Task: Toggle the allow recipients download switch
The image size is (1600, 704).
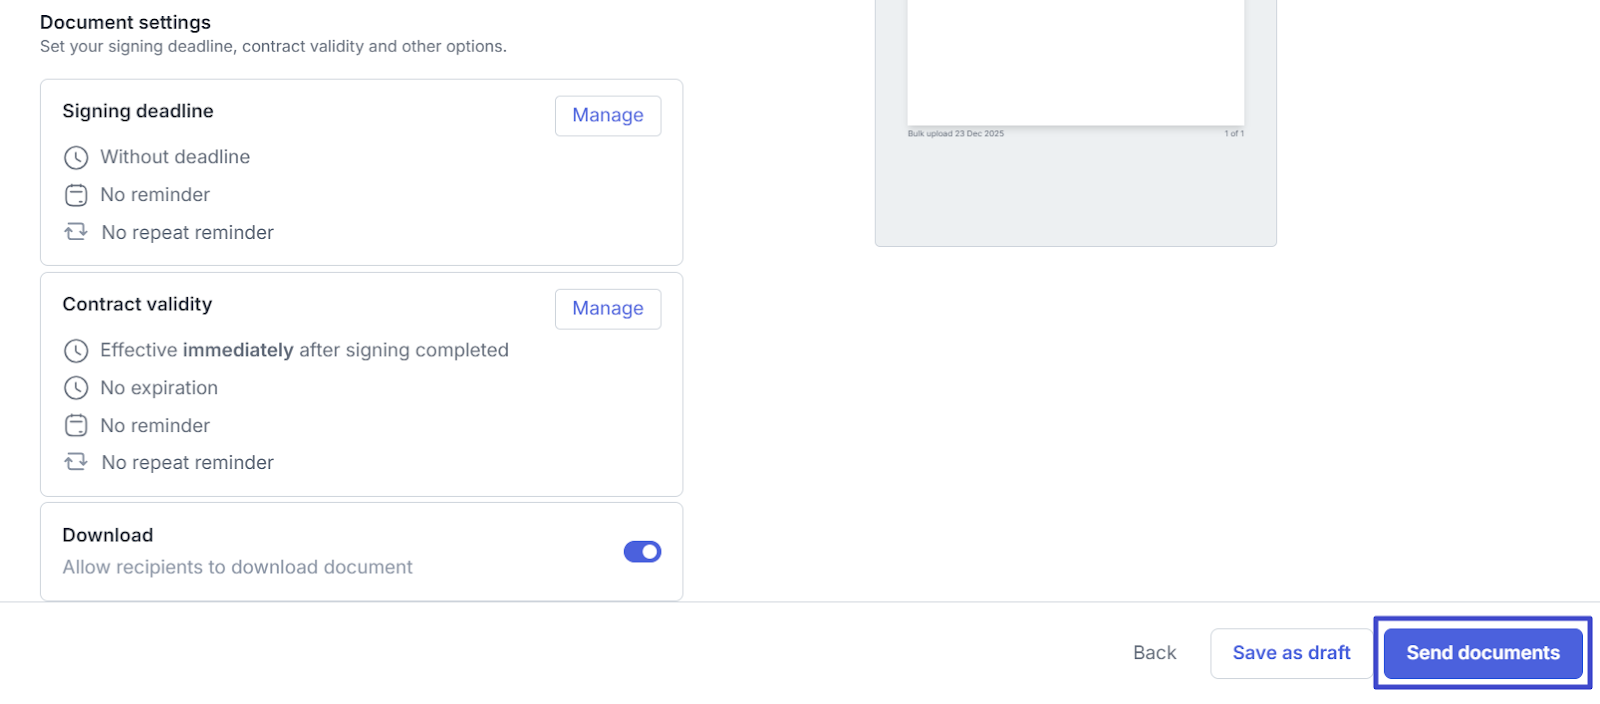Action: click(x=642, y=552)
